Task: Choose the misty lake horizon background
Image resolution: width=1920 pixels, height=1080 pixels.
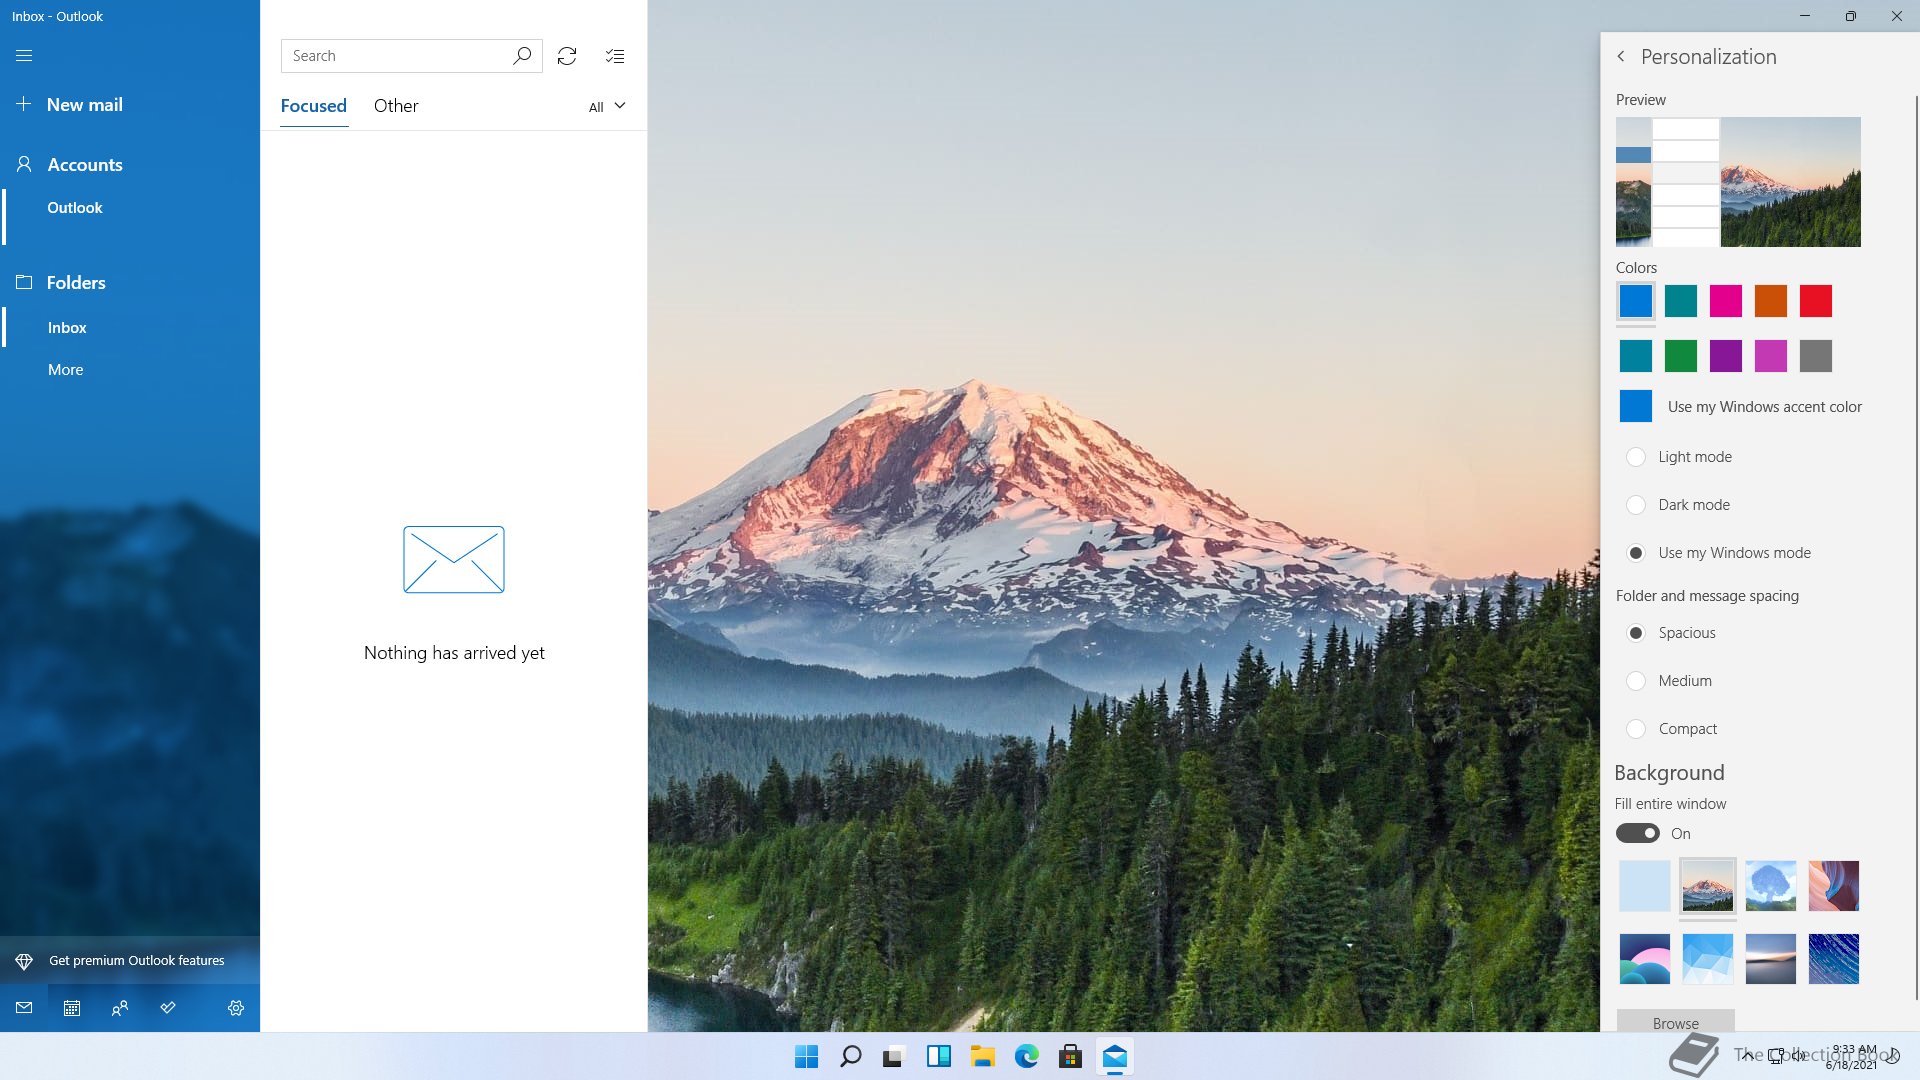Action: point(1771,959)
